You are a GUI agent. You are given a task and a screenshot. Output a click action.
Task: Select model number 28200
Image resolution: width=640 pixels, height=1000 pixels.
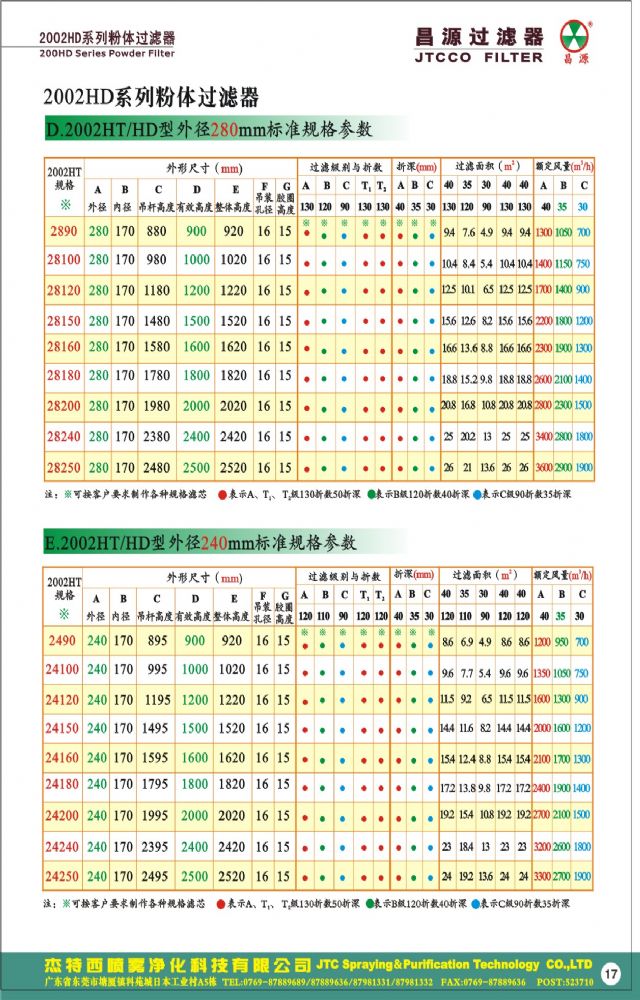pos(64,406)
